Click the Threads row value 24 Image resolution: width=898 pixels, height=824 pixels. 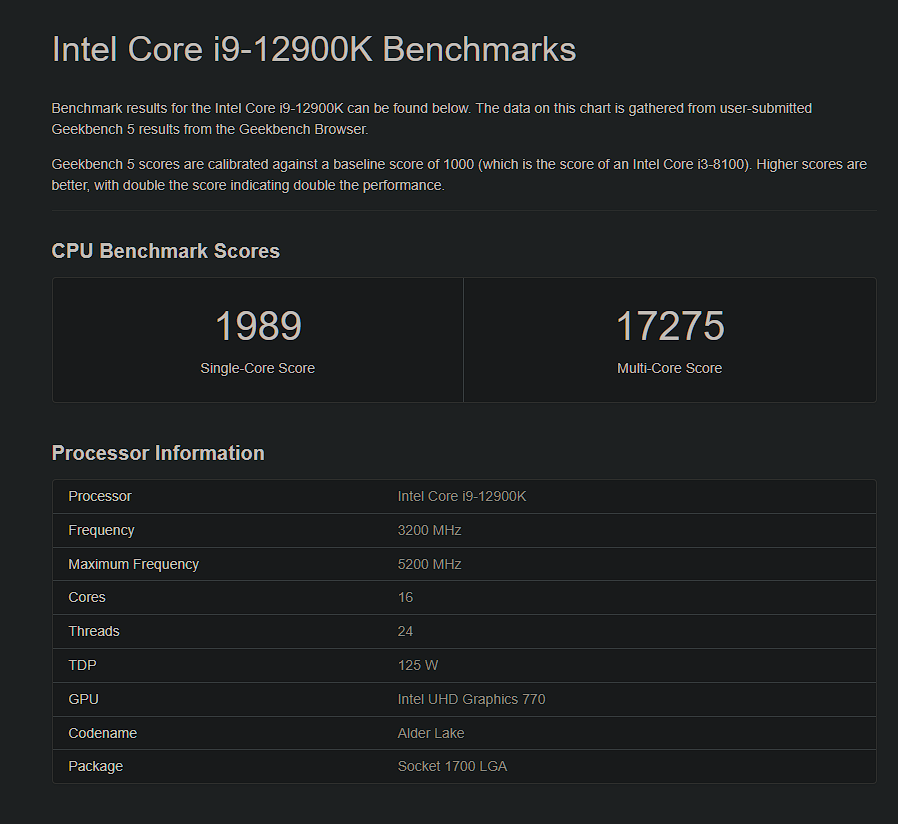click(405, 631)
